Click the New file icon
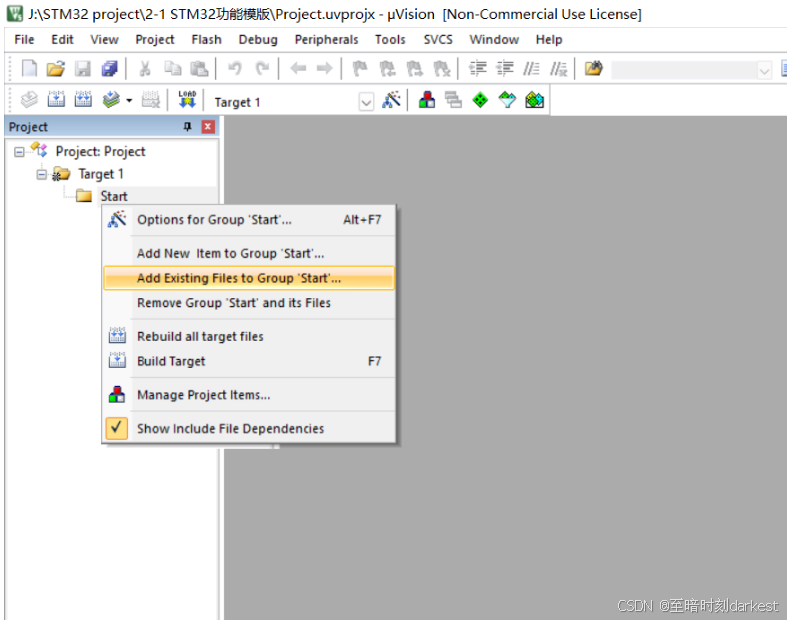The width and height of the screenshot is (787, 620). pyautogui.click(x=29, y=68)
